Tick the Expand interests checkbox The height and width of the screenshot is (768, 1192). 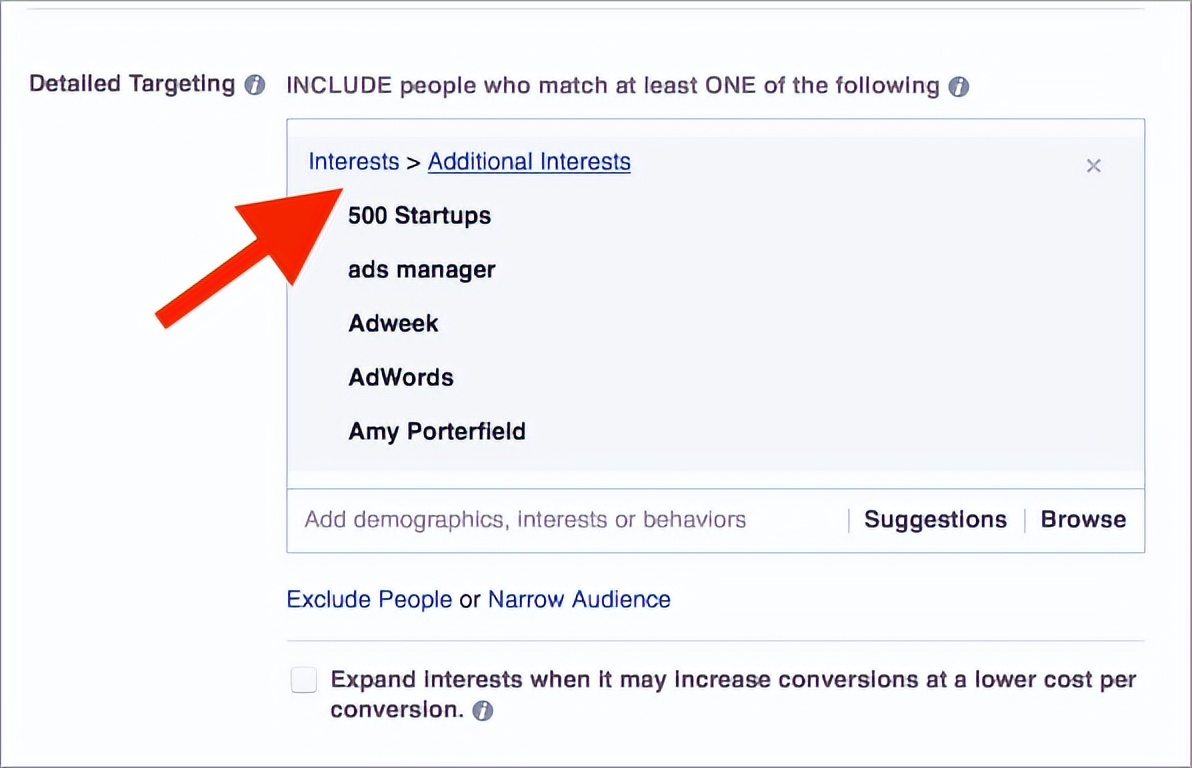(303, 681)
